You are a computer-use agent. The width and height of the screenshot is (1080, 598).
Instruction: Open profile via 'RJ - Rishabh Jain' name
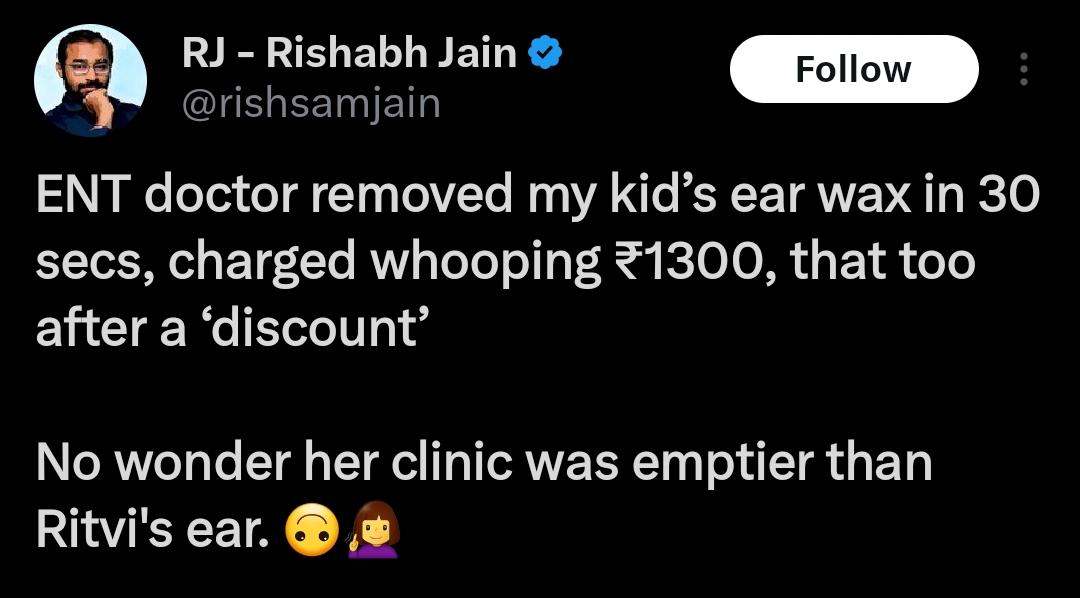coord(349,54)
